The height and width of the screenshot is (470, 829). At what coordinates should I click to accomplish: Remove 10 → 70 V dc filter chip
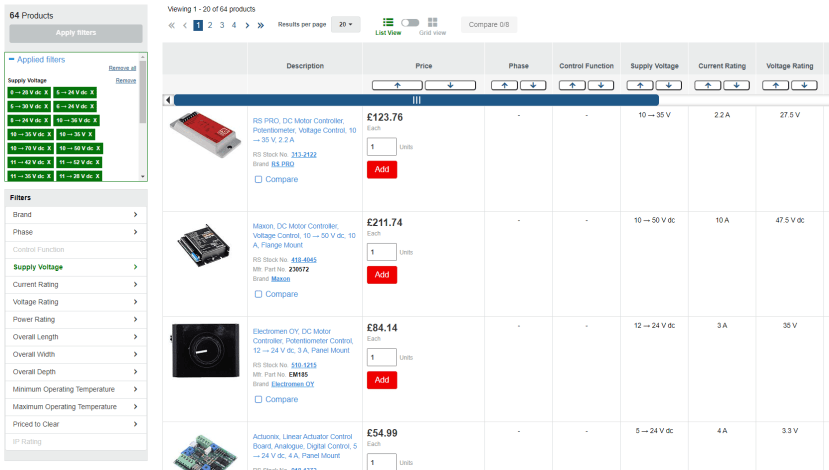coord(49,149)
